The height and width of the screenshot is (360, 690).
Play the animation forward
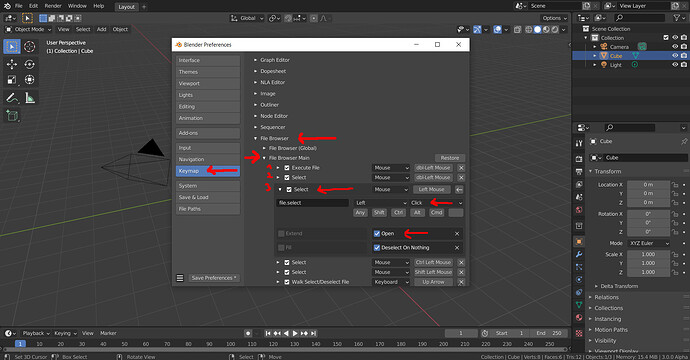295,333
